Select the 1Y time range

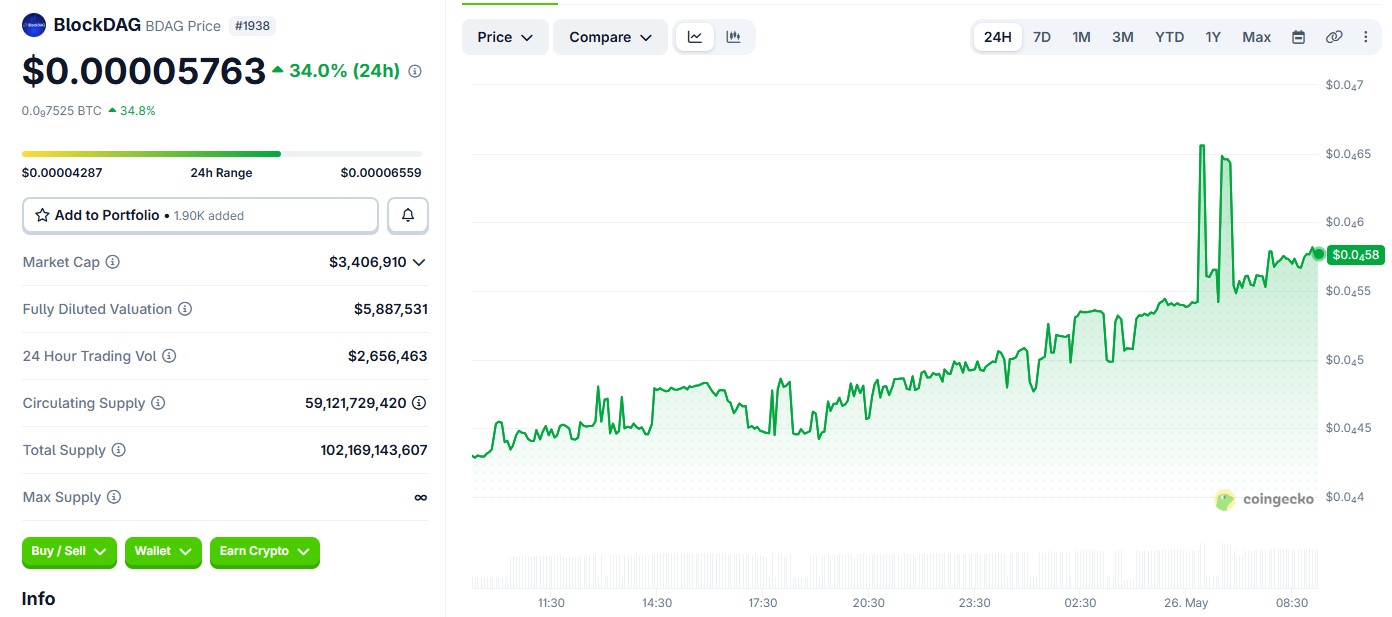(1213, 37)
